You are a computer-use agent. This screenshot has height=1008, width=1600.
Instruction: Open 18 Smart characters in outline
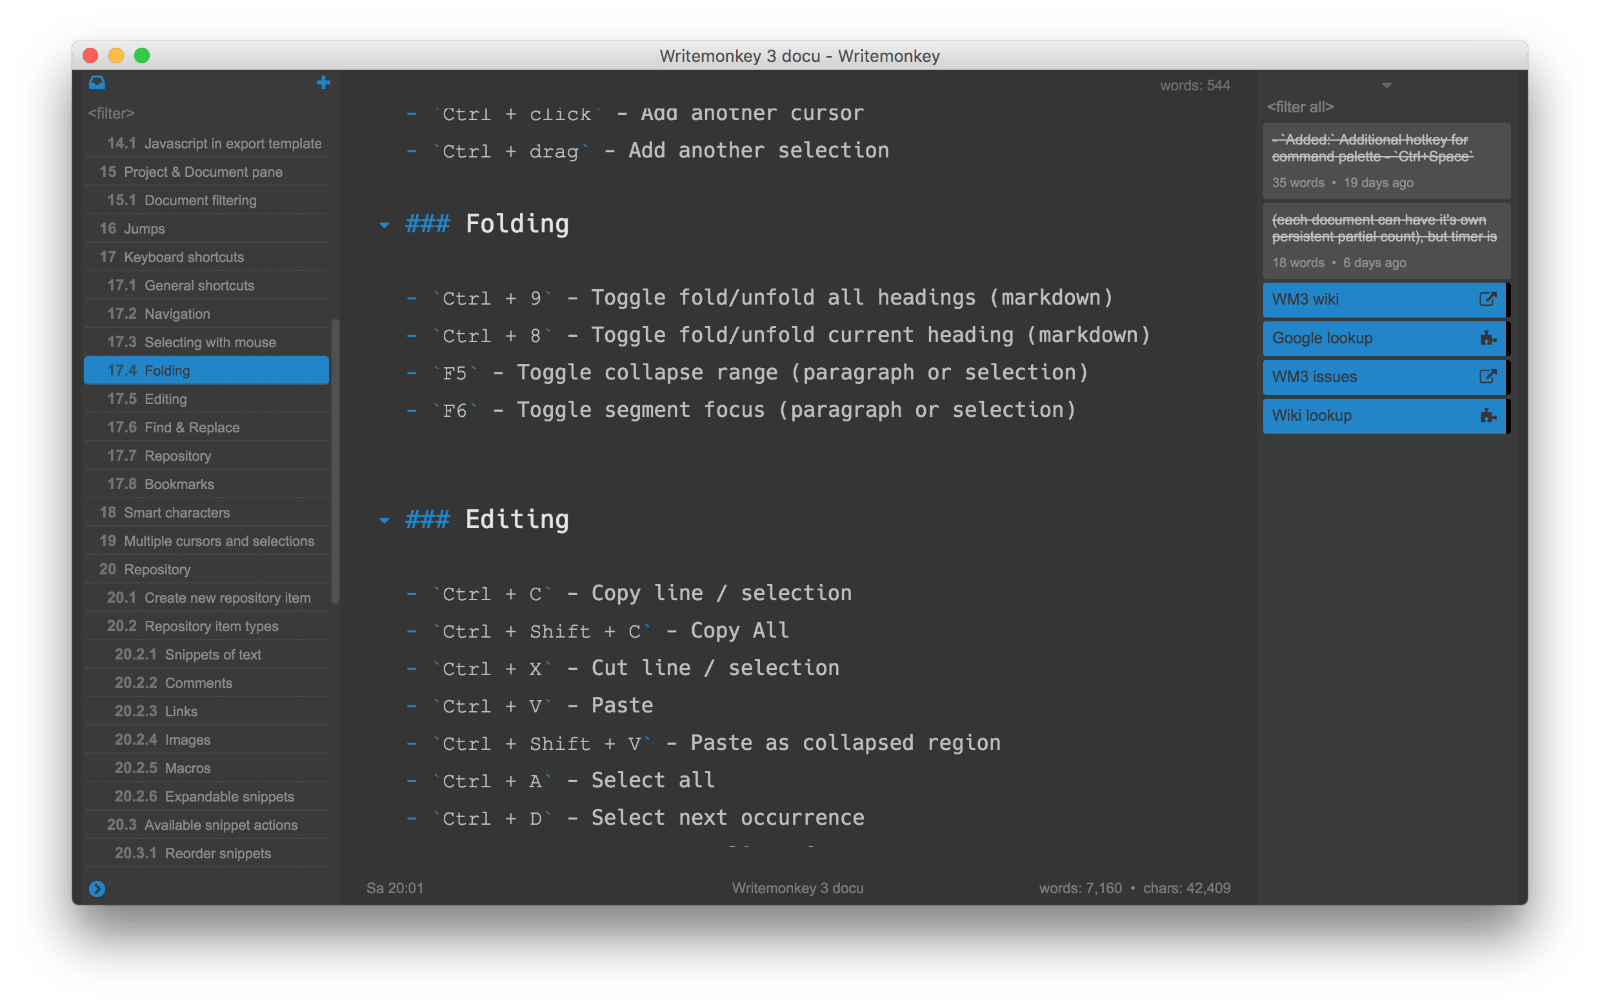176,512
